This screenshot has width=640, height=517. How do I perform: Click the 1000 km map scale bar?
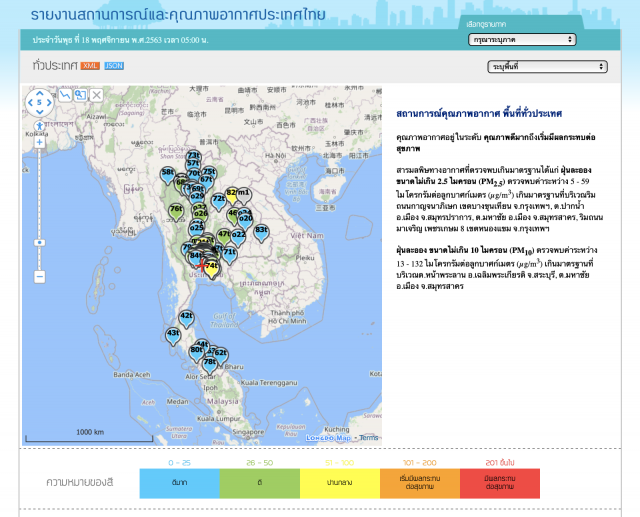[89, 435]
